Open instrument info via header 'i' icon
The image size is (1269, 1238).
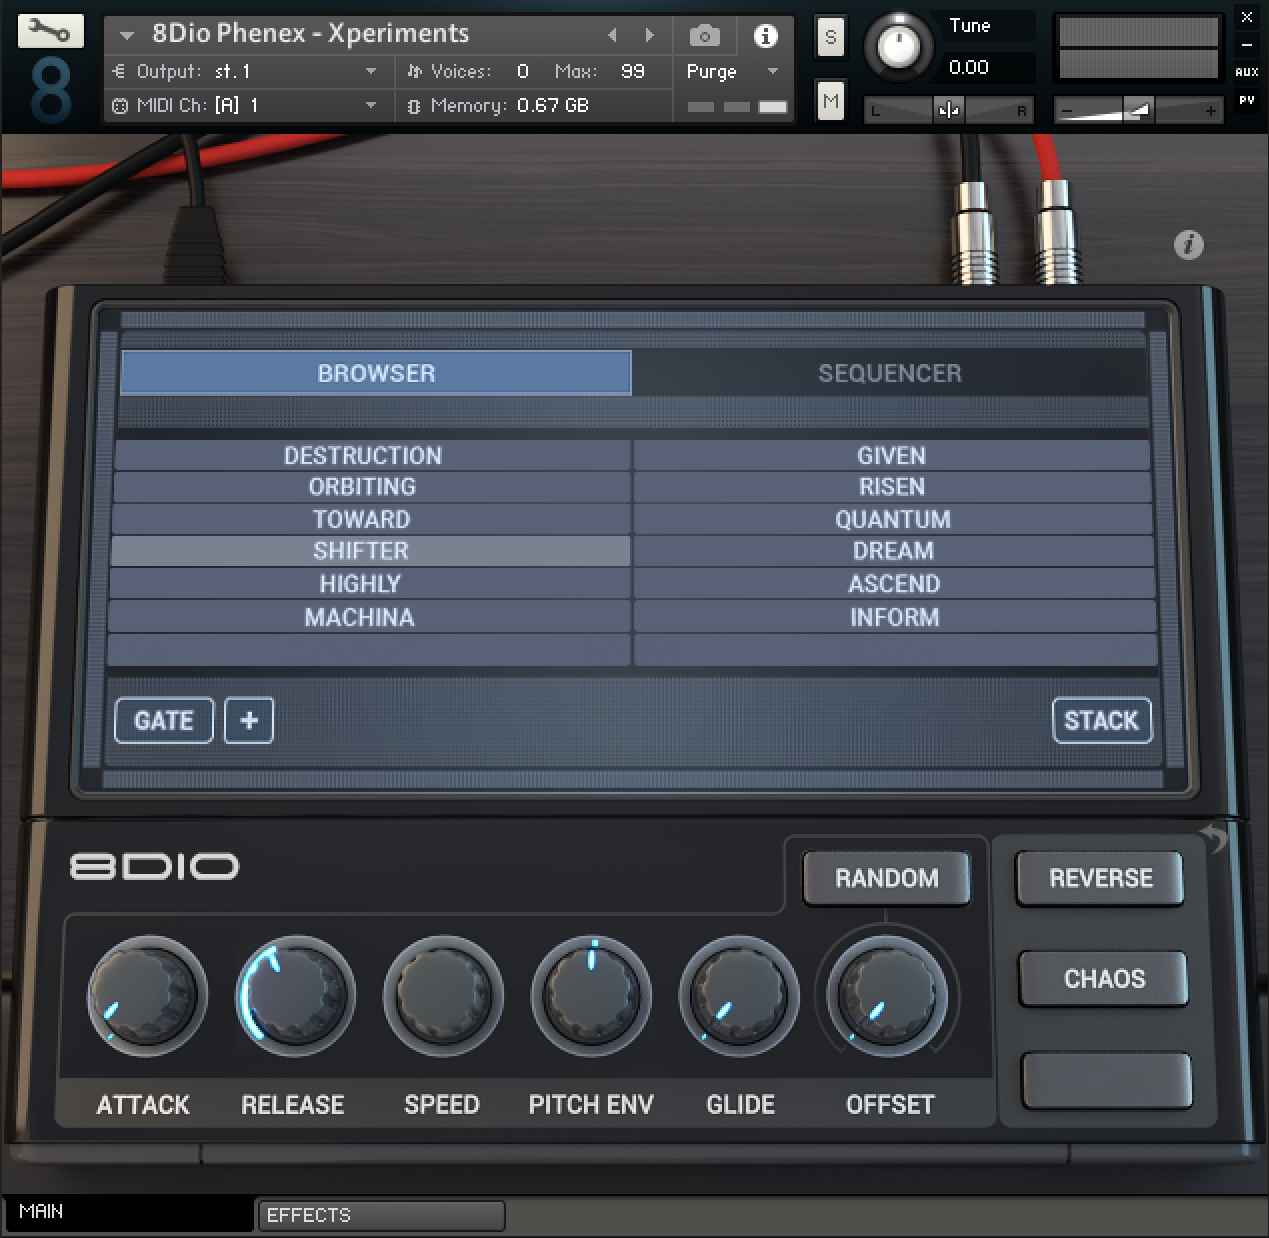[x=765, y=37]
